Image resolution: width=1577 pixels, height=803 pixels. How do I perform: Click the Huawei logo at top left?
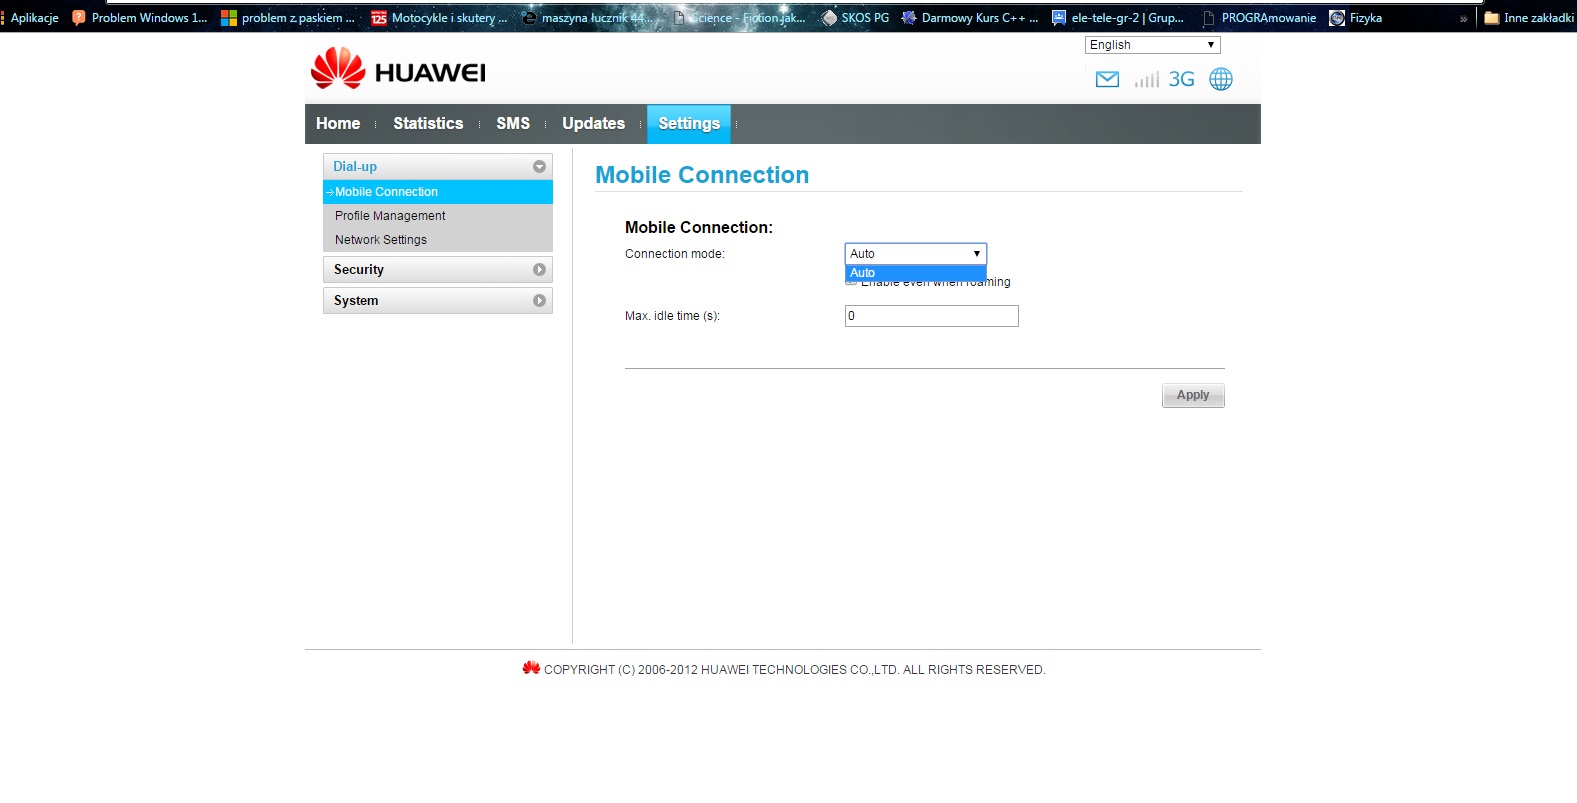398,70
